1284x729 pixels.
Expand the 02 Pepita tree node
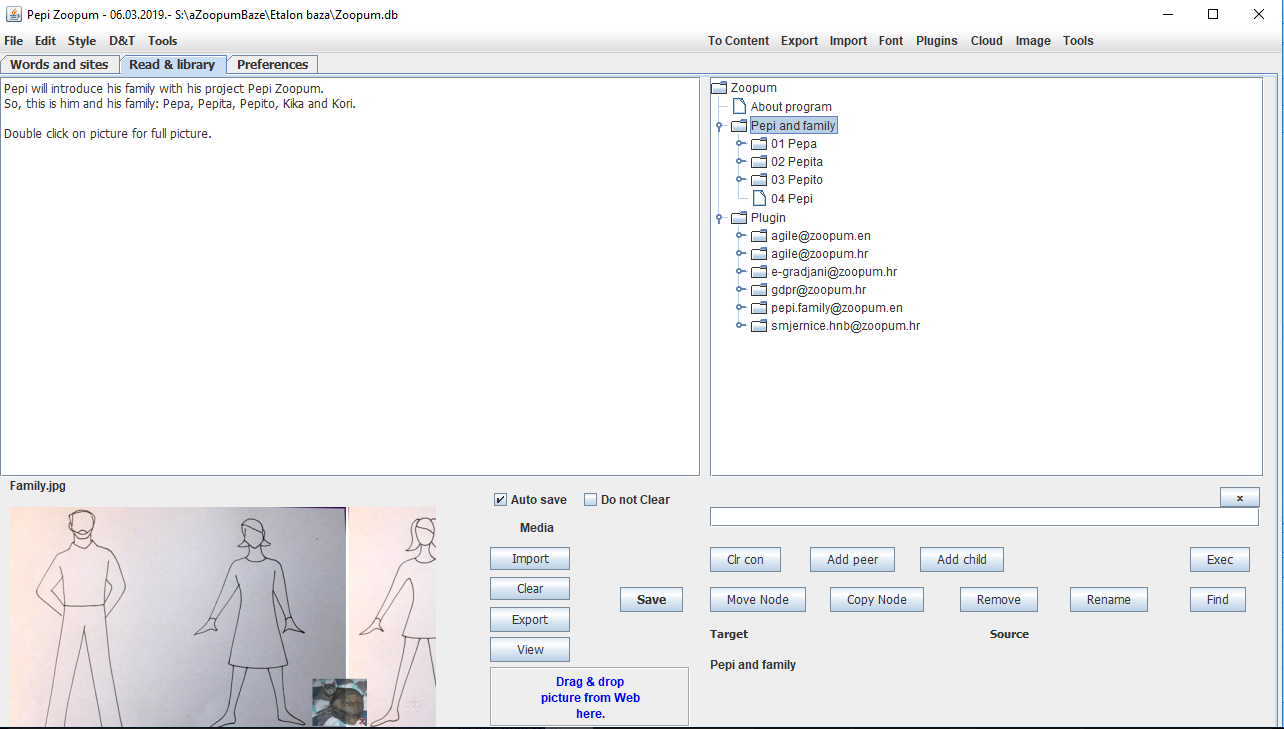coord(740,162)
